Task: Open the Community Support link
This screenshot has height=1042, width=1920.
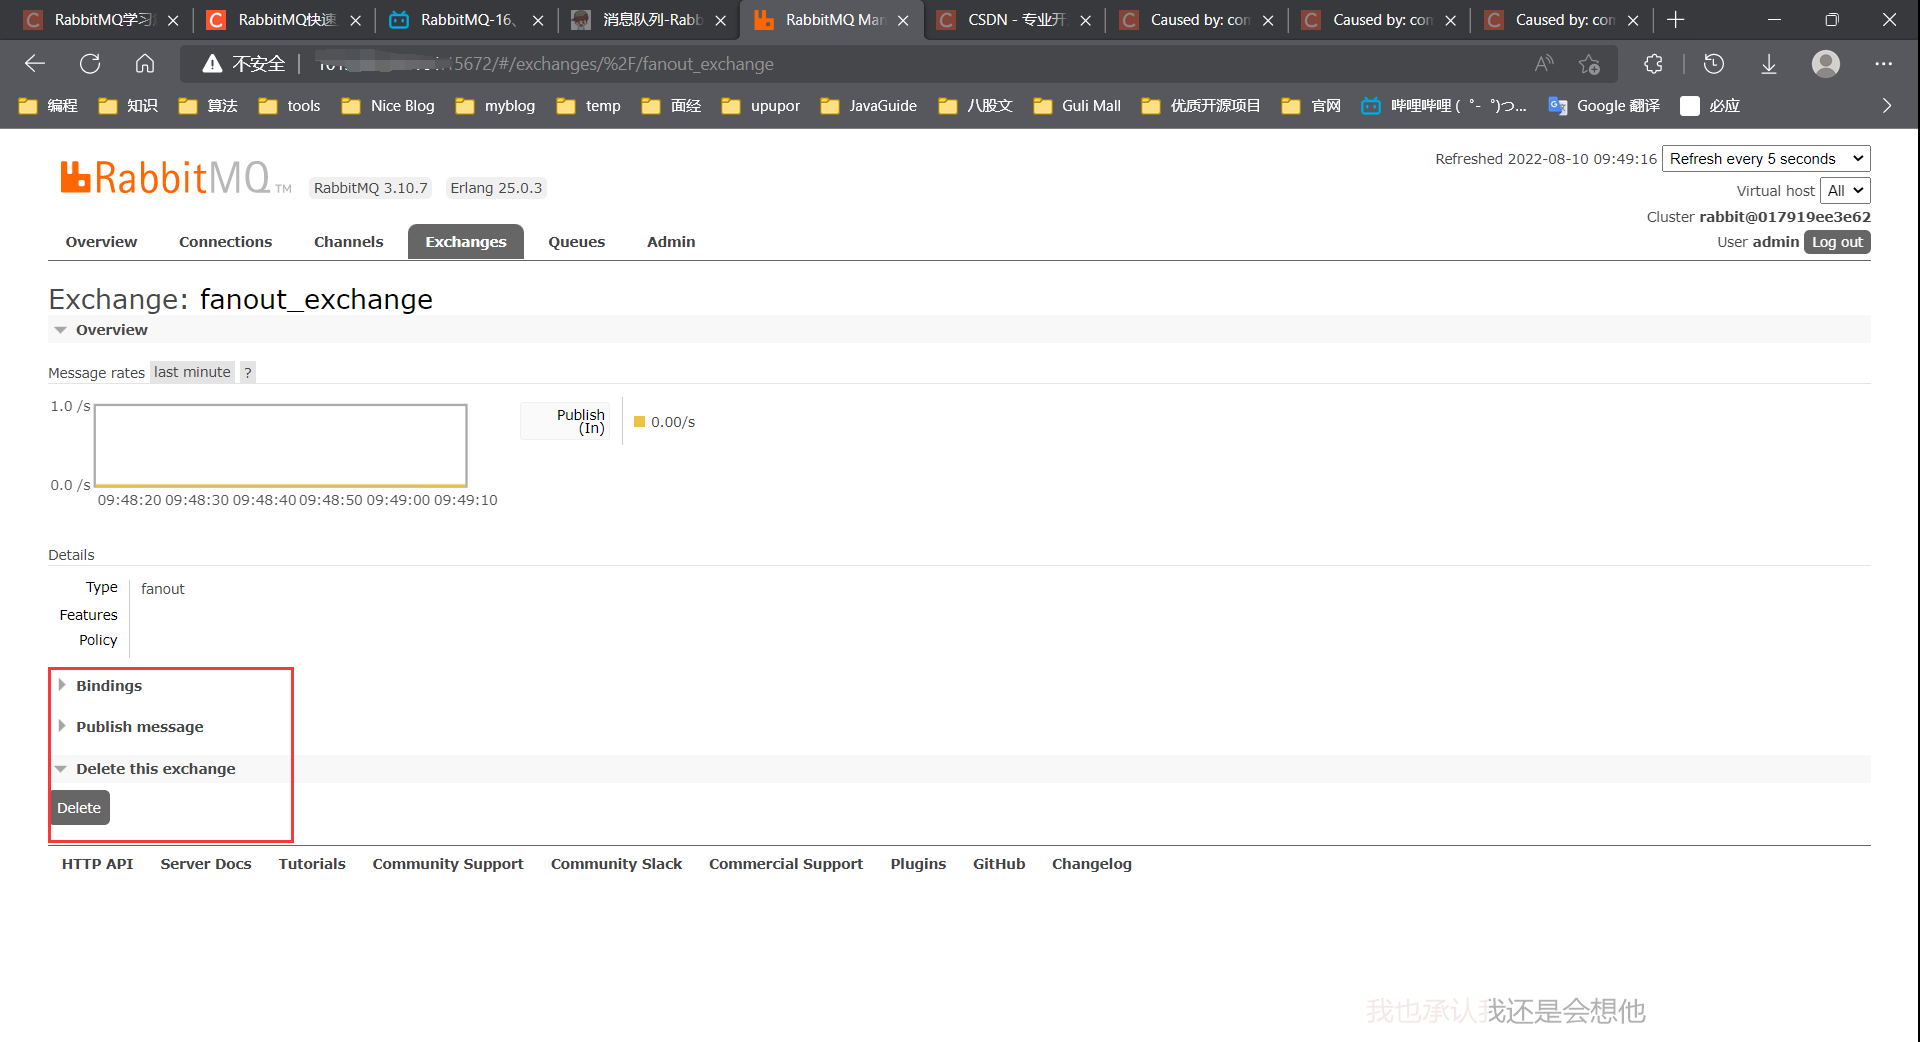Action: click(448, 863)
